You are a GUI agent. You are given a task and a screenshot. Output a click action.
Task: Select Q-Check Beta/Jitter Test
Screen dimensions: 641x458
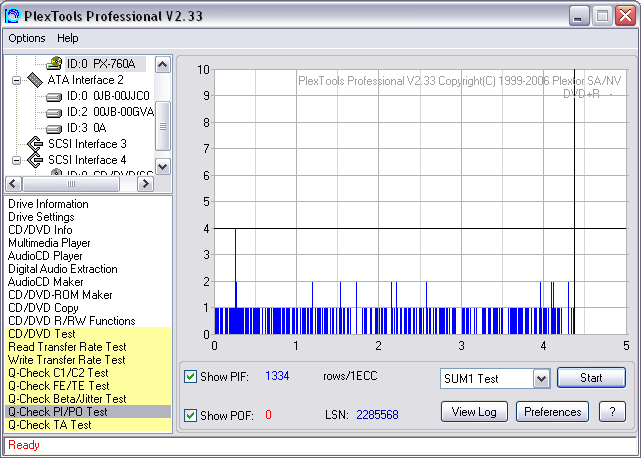[x=88, y=399]
